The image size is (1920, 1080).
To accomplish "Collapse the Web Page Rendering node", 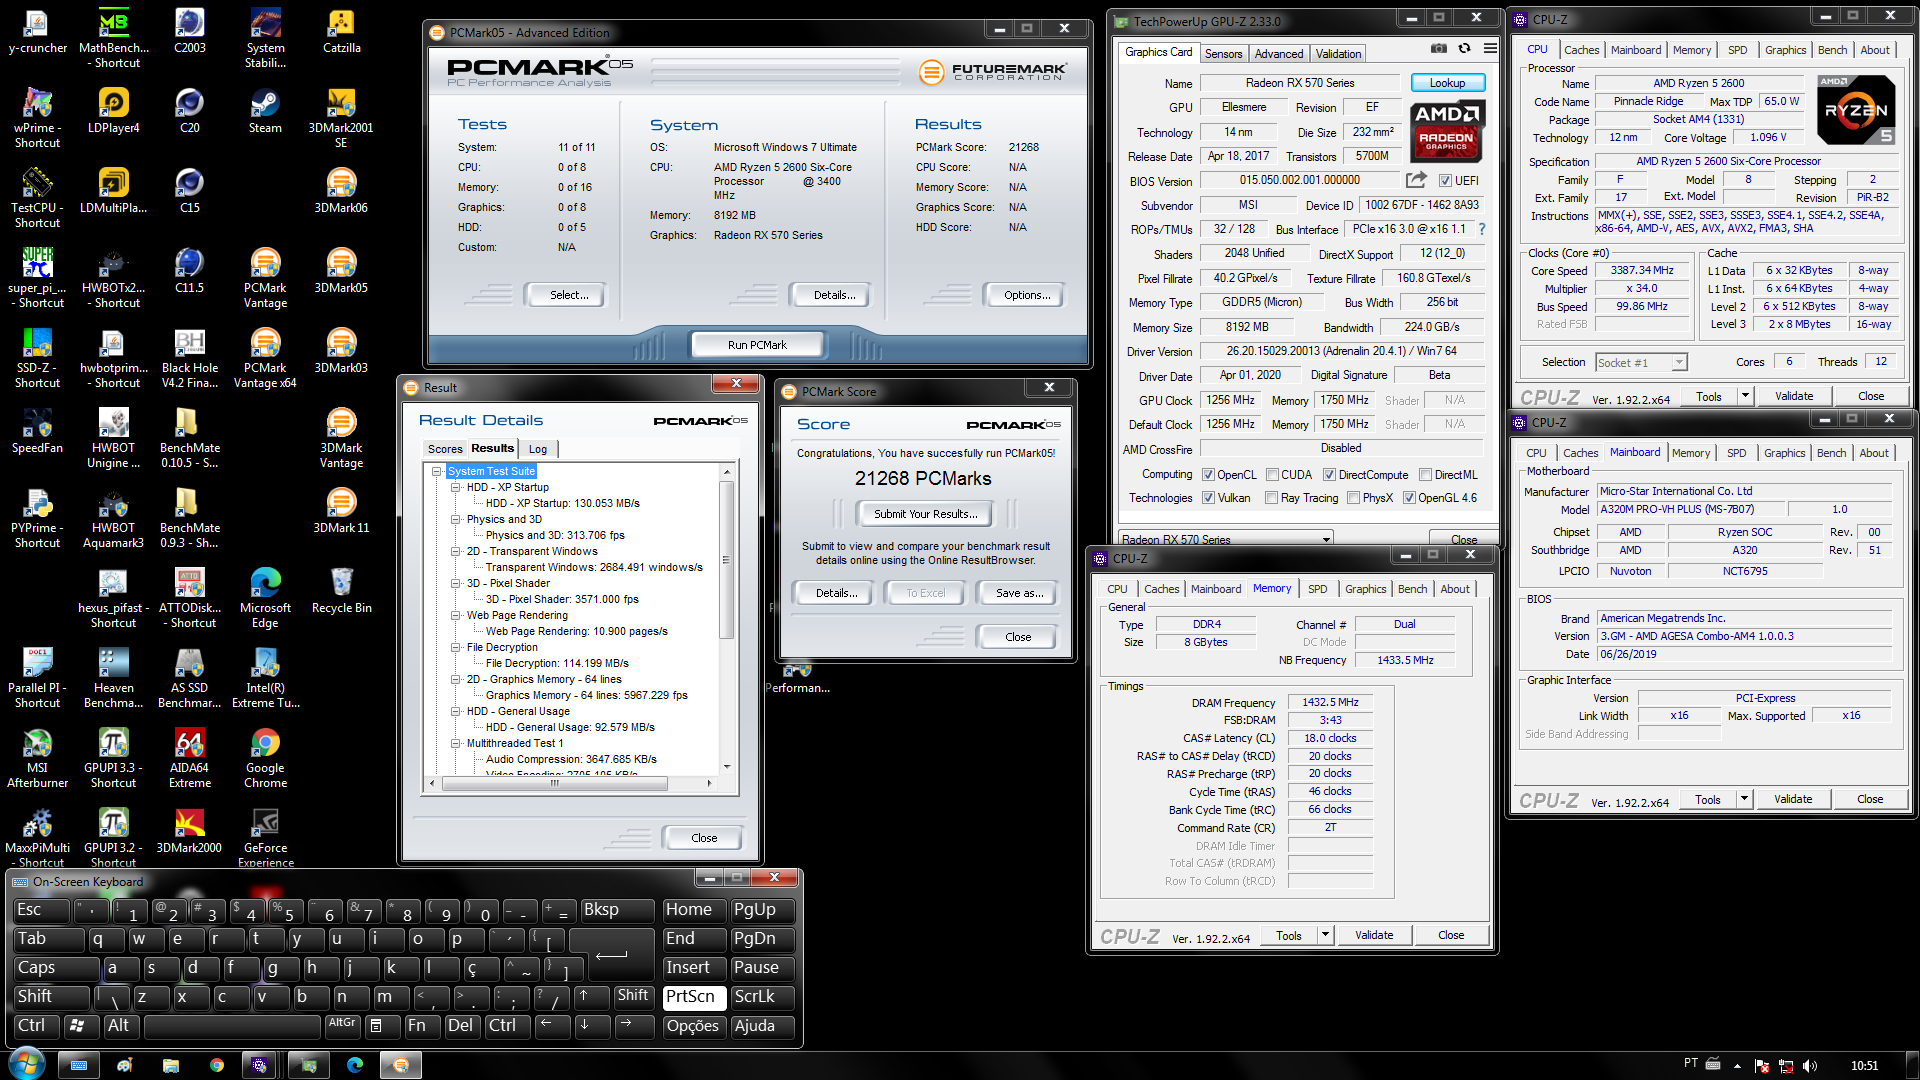I will pyautogui.click(x=456, y=615).
